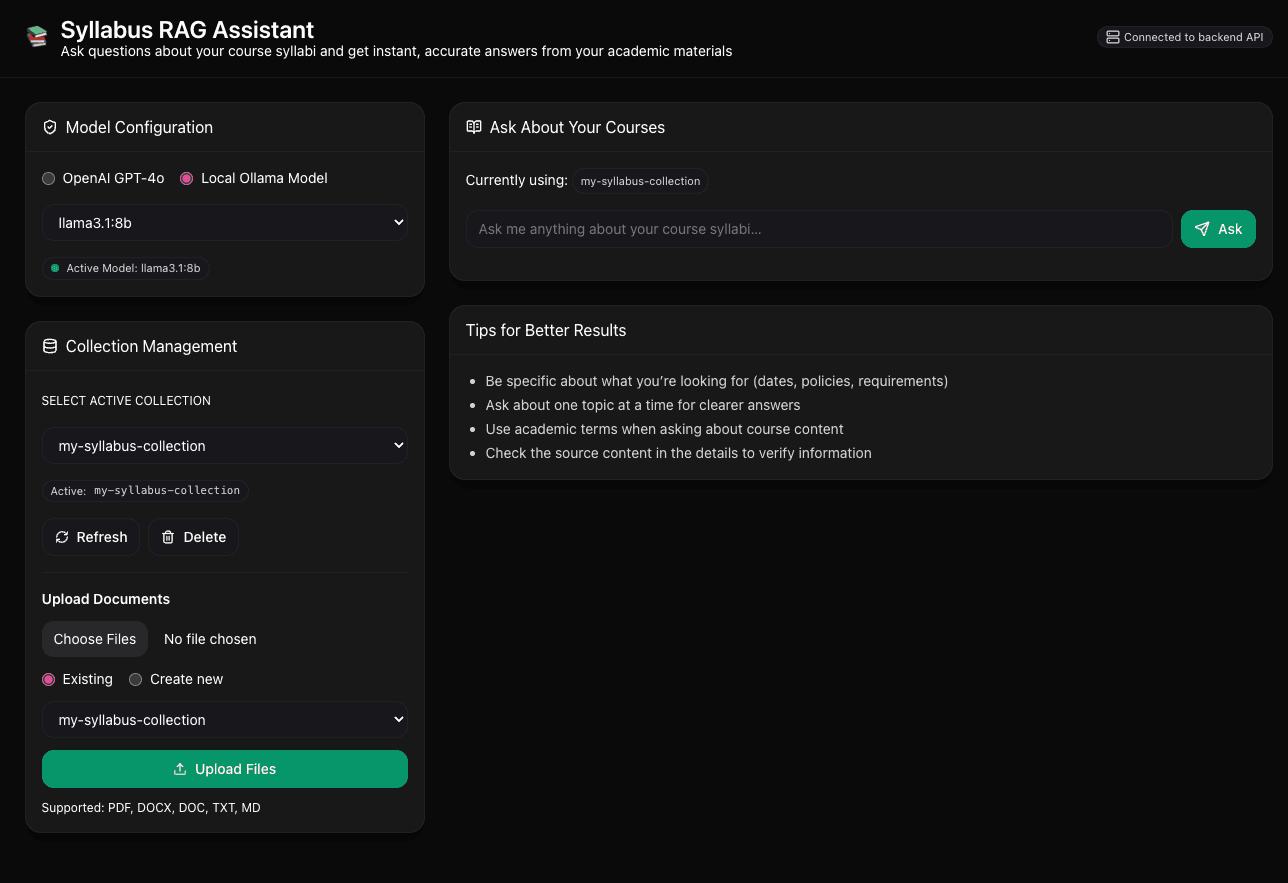Click the books logo icon in header
The width and height of the screenshot is (1288, 883).
pyautogui.click(x=37, y=37)
